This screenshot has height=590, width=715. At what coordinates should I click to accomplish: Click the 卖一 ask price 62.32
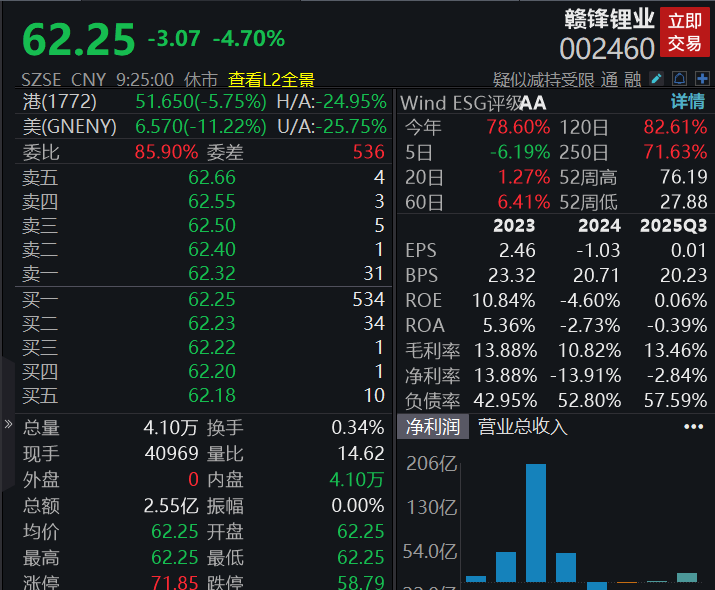coord(212,273)
